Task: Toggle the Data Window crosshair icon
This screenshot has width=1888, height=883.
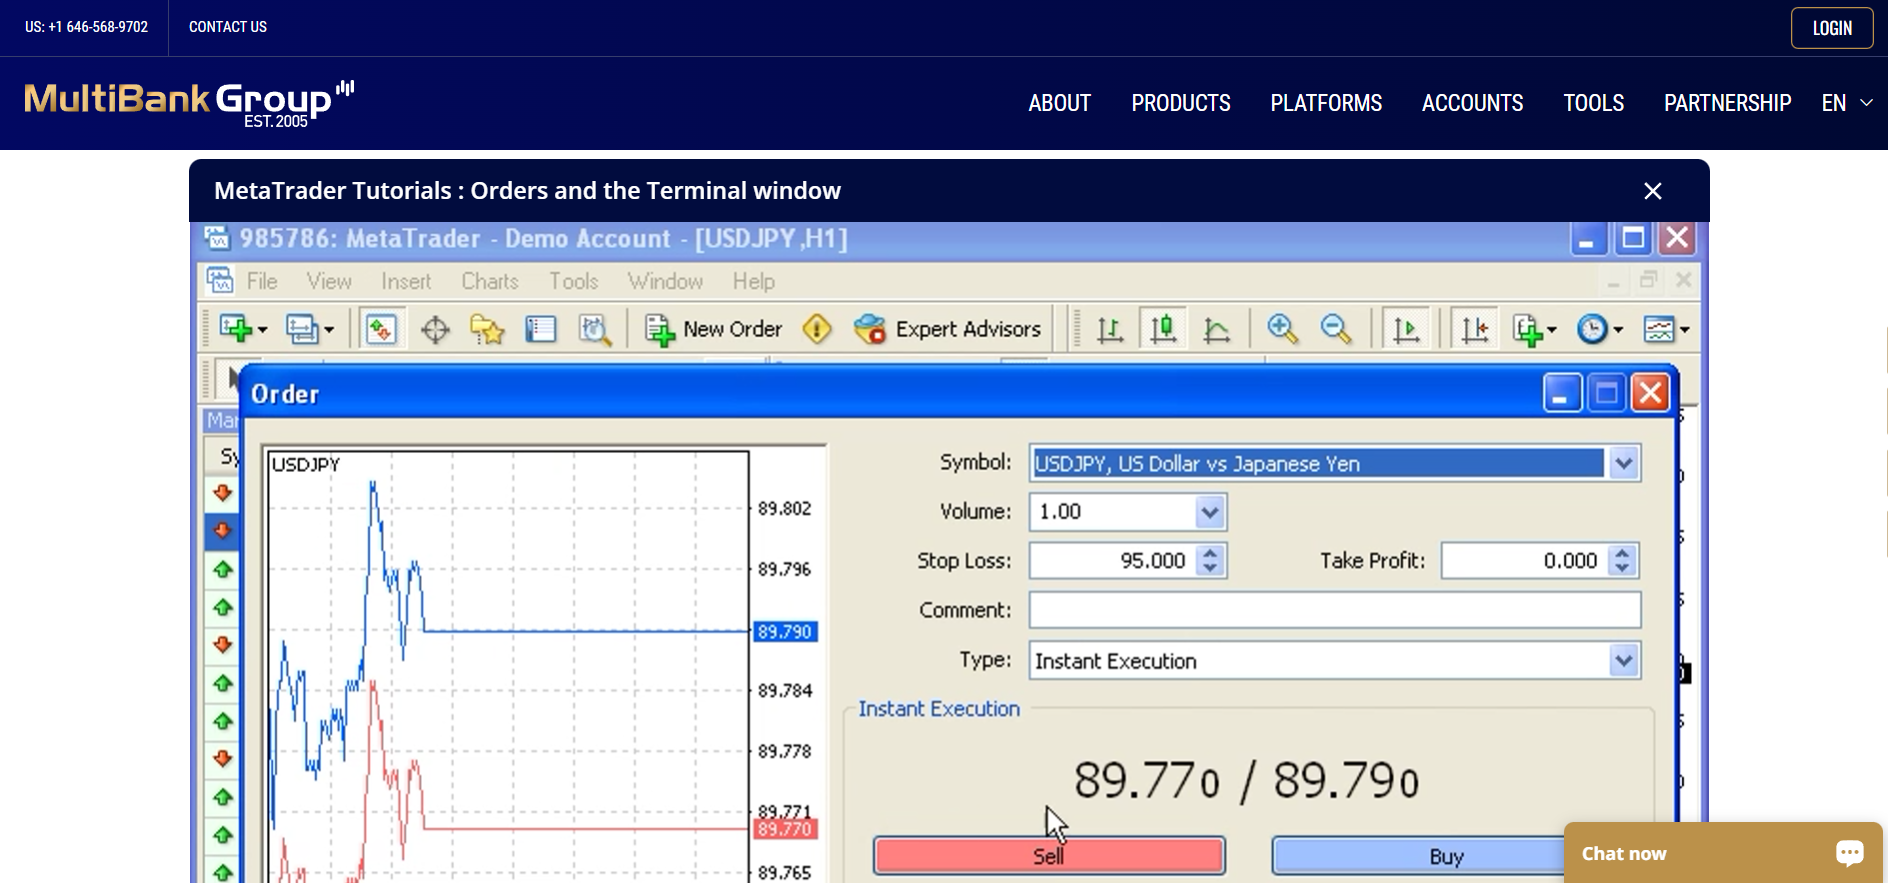Action: coord(435,329)
